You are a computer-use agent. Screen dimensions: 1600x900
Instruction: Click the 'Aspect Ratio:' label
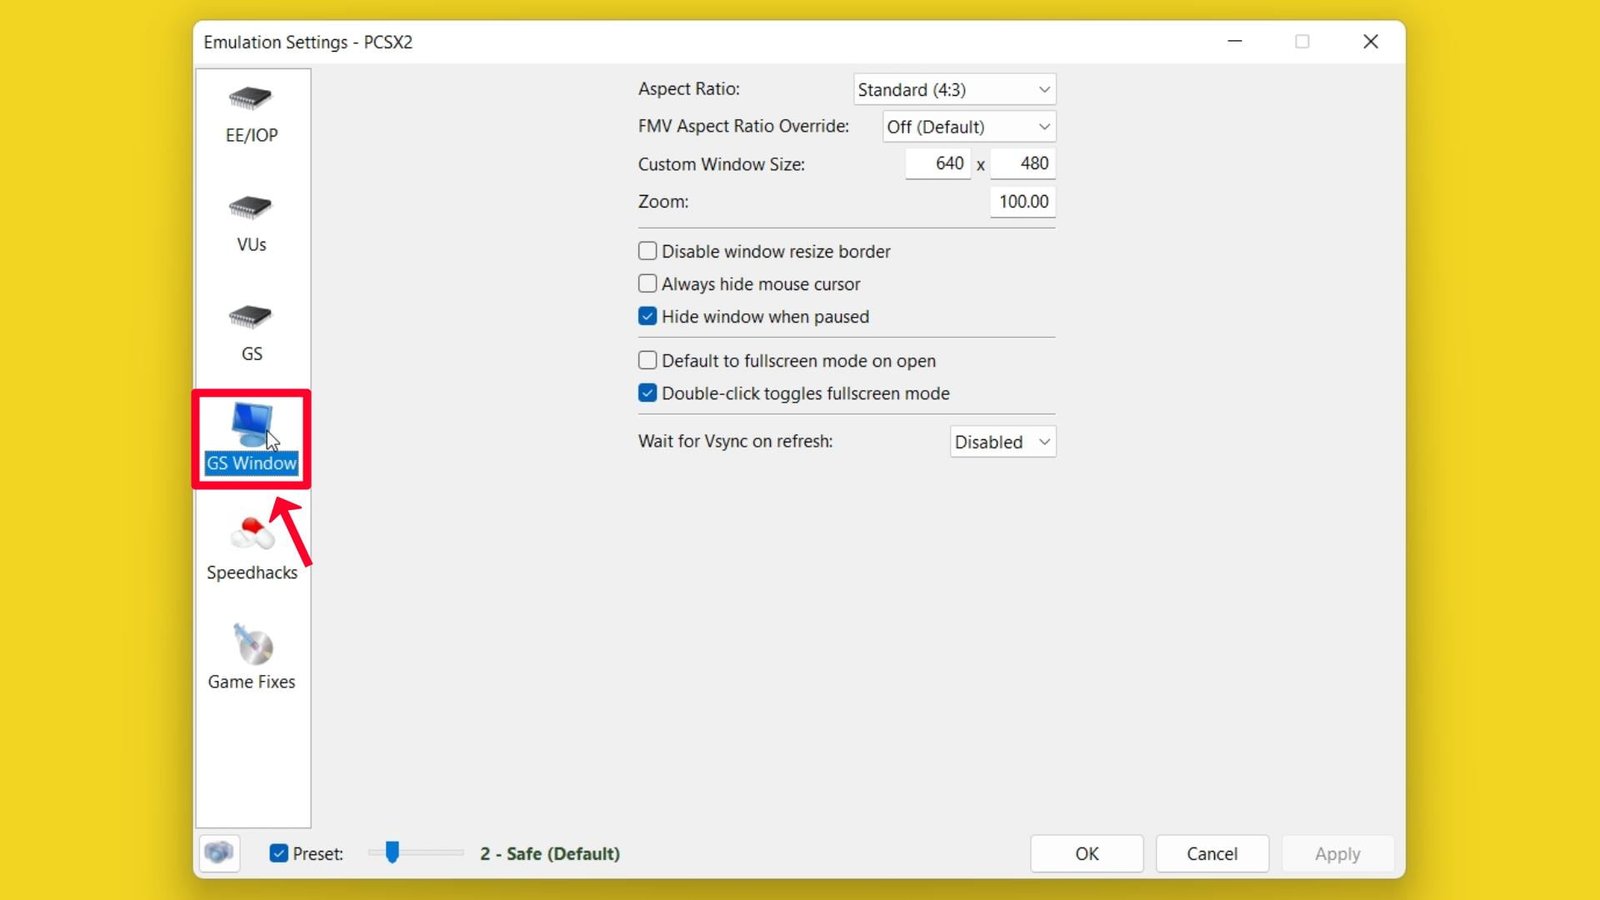coord(689,89)
